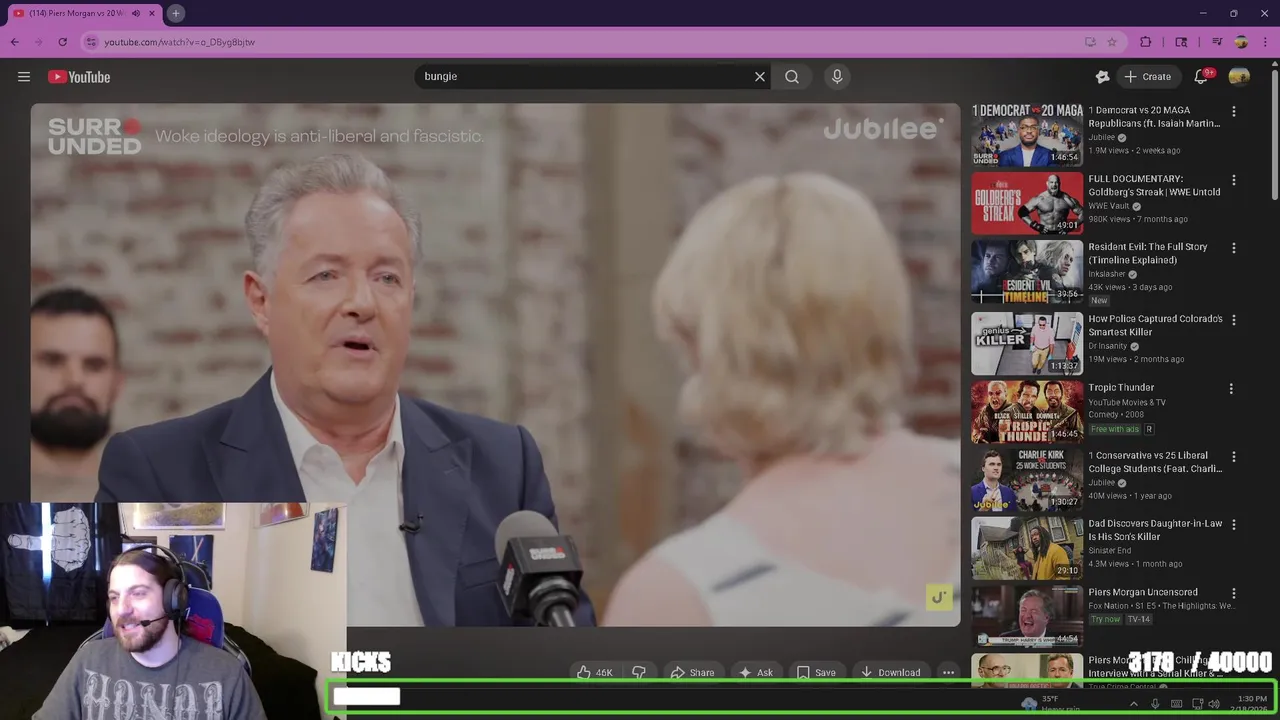Open WWE Vault channel name
This screenshot has width=1280, height=720.
click(x=1109, y=206)
